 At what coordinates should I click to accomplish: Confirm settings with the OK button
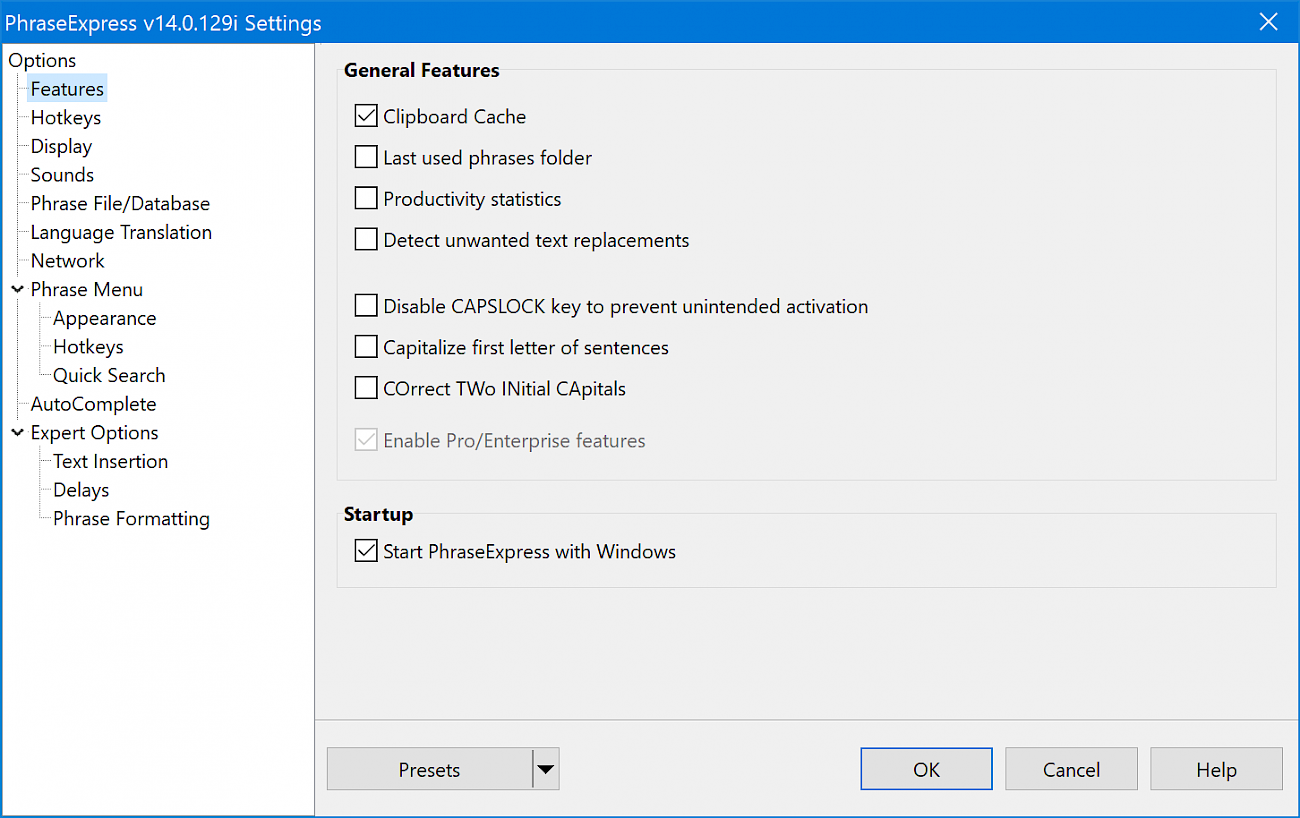point(926,769)
